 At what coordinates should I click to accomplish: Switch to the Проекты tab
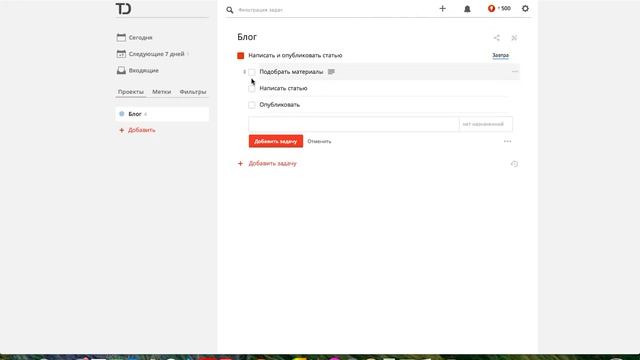[x=131, y=92]
